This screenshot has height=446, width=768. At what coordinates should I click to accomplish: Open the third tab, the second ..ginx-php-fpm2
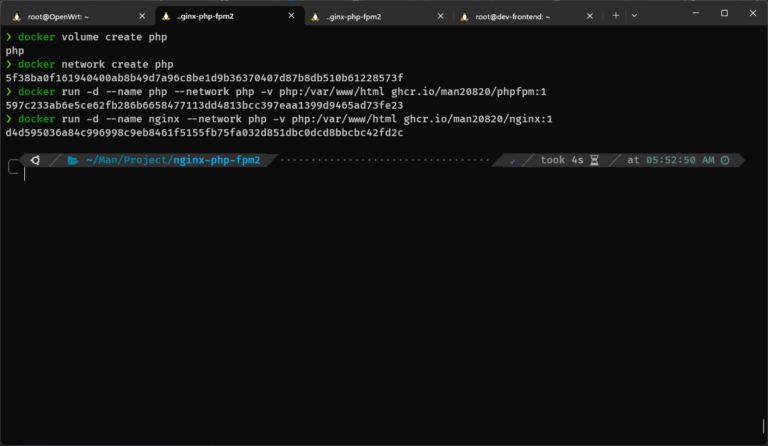[378, 16]
